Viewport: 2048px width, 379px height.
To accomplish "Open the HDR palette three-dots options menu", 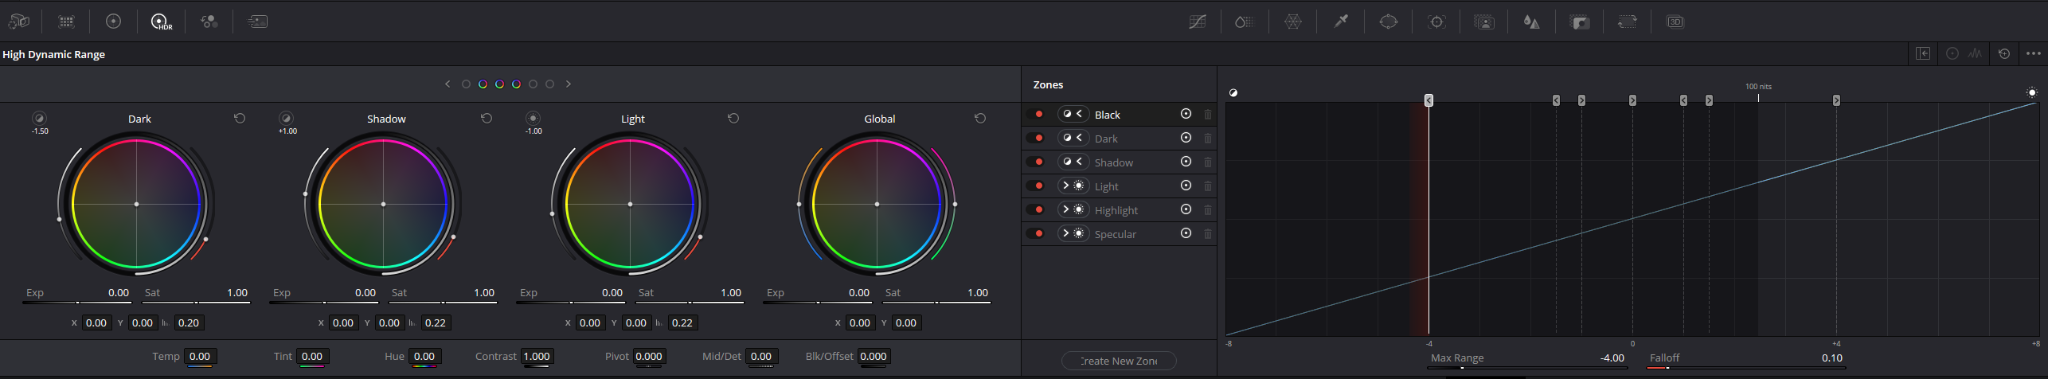I will point(2033,54).
